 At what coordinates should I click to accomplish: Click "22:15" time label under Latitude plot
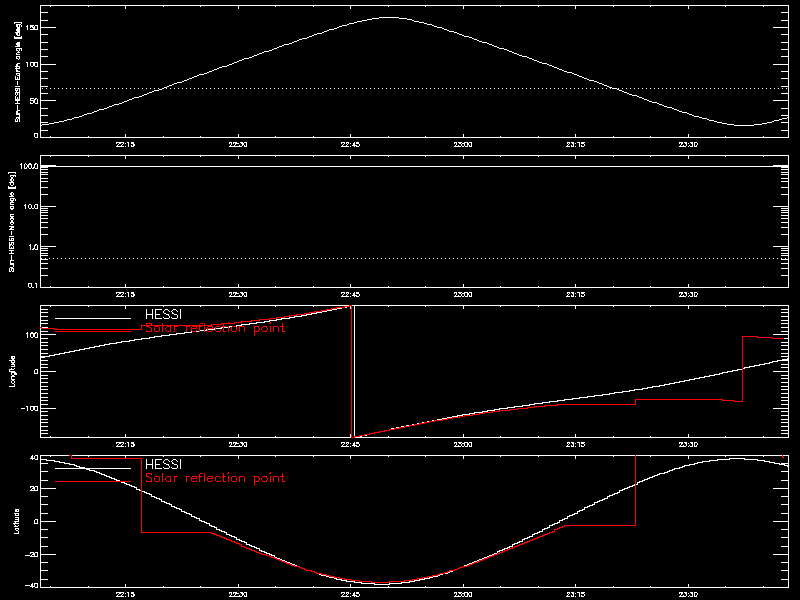click(x=125, y=595)
